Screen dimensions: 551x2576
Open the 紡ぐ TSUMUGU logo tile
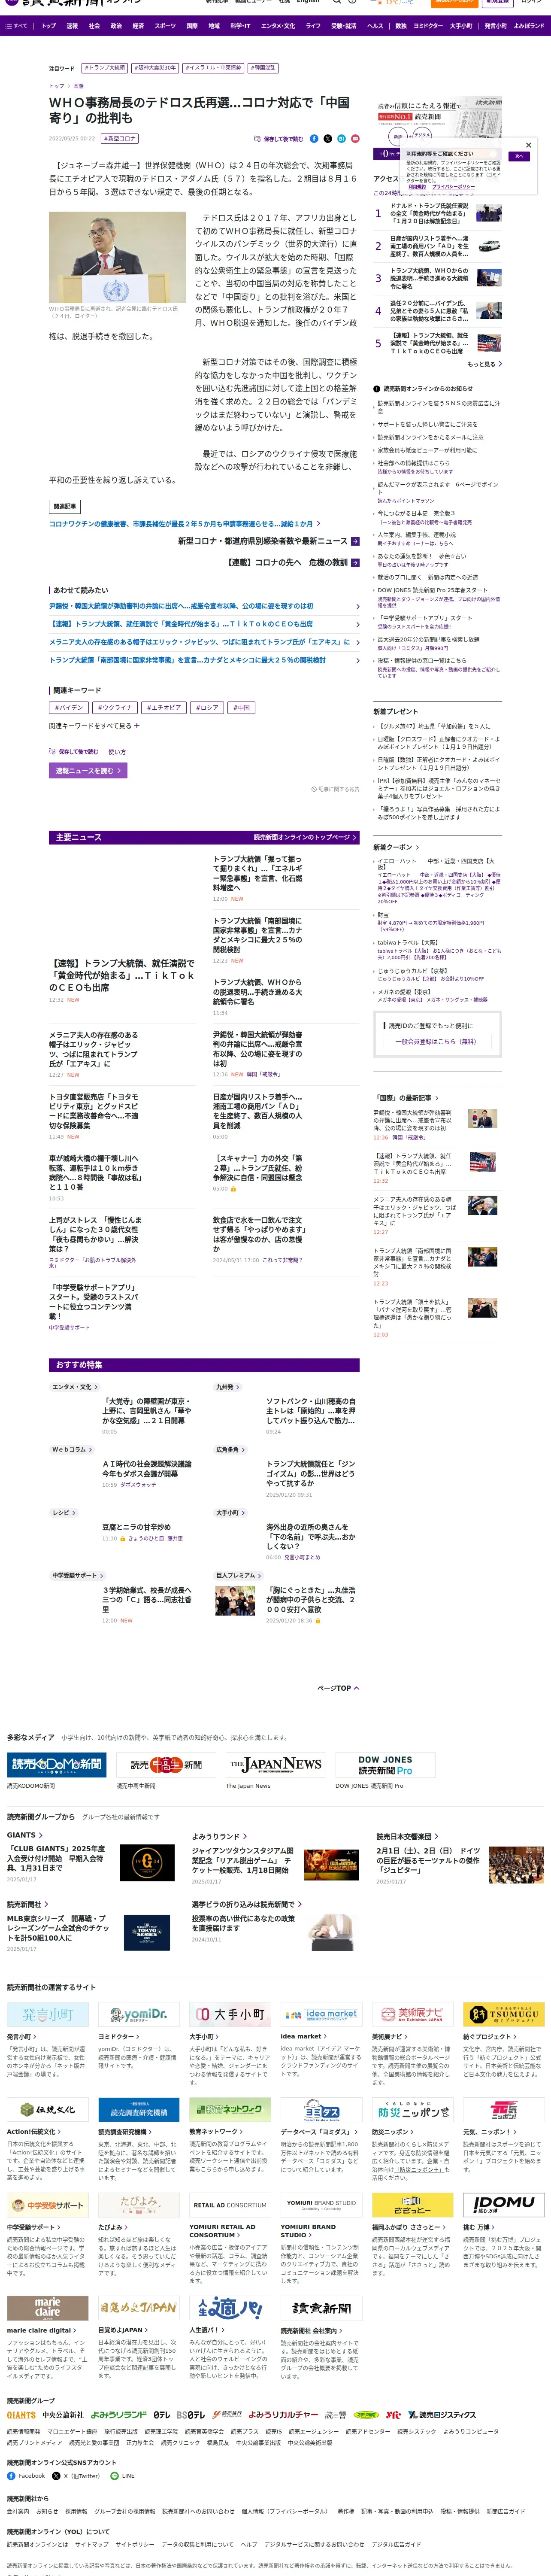504,2014
